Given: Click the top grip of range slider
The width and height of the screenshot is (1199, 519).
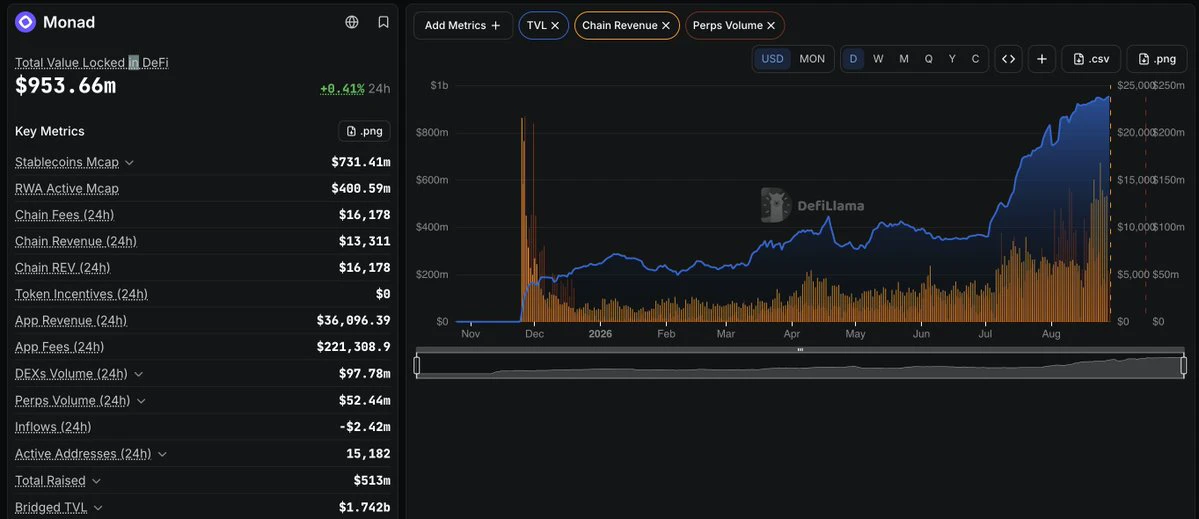Looking at the screenshot, I should click(800, 349).
